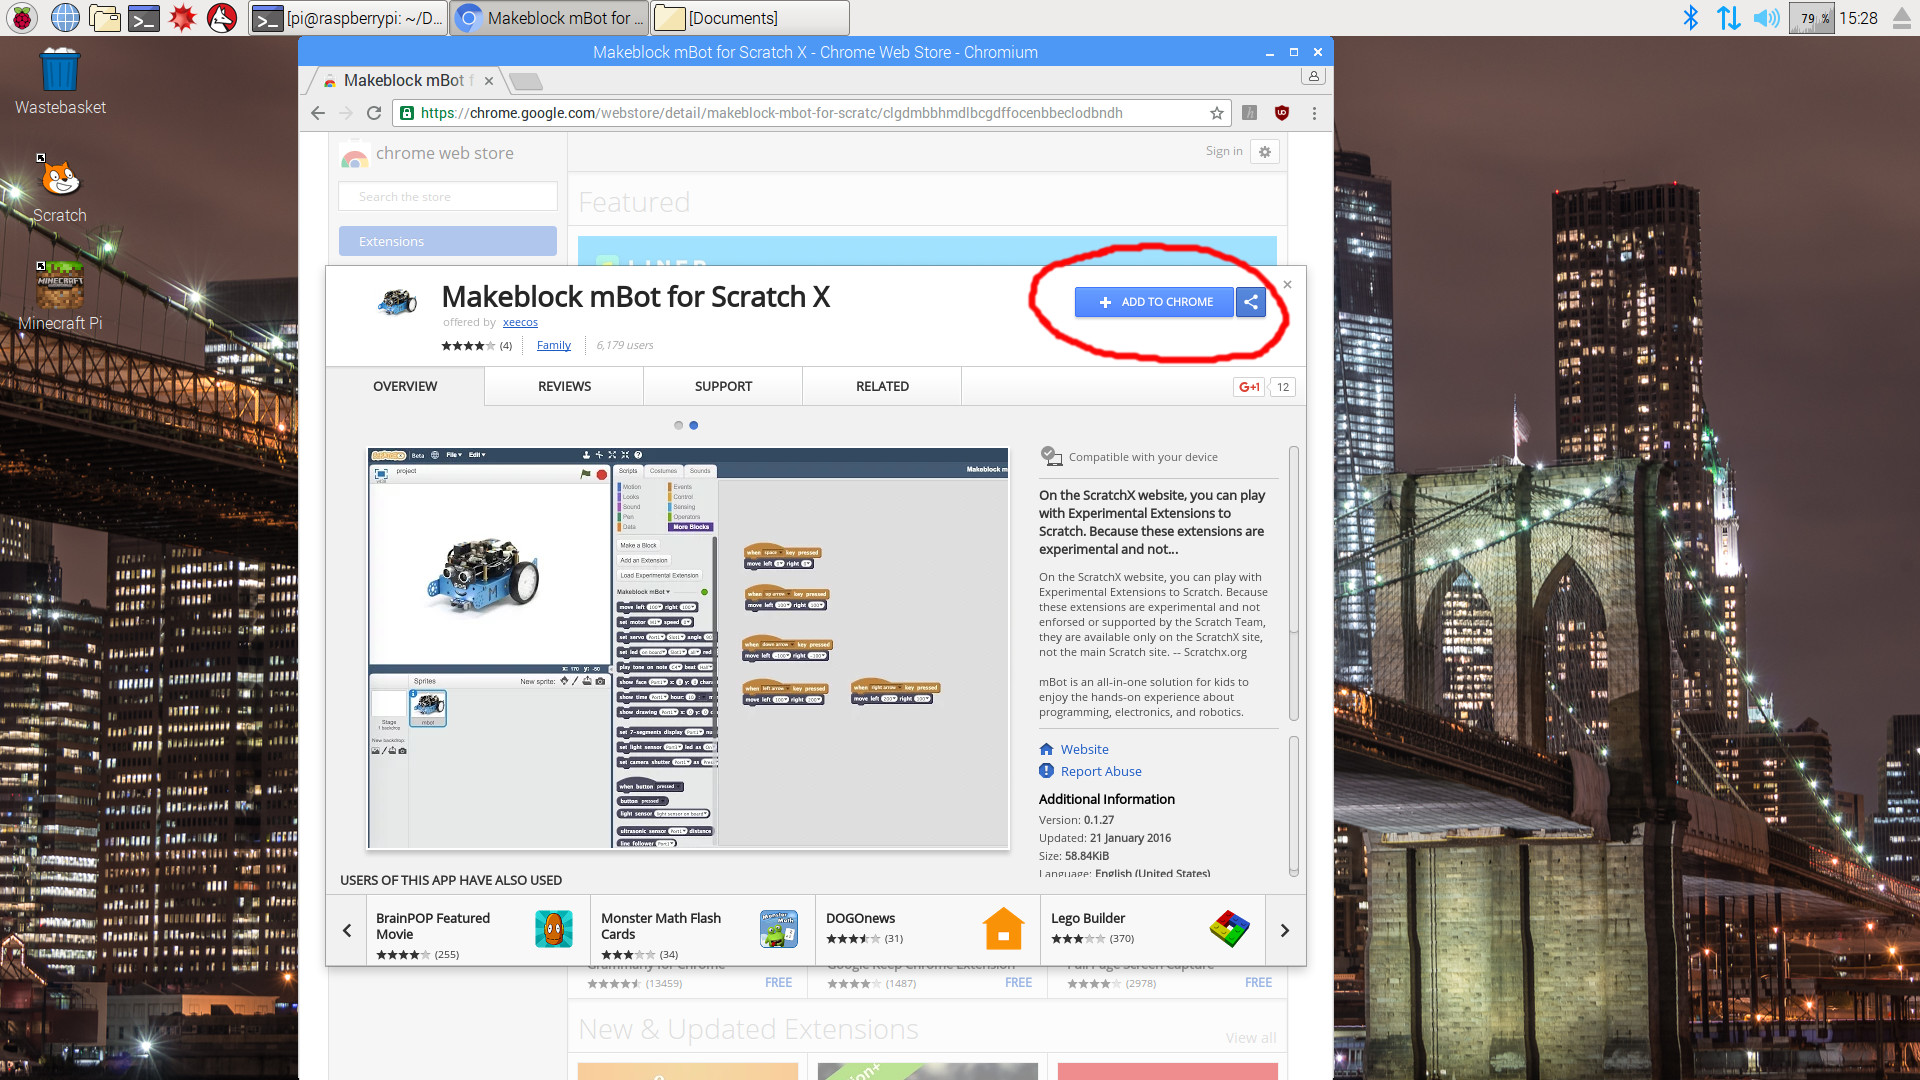Screen dimensions: 1920x1080
Task: Switch to SUPPORT tab
Action: [x=723, y=386]
